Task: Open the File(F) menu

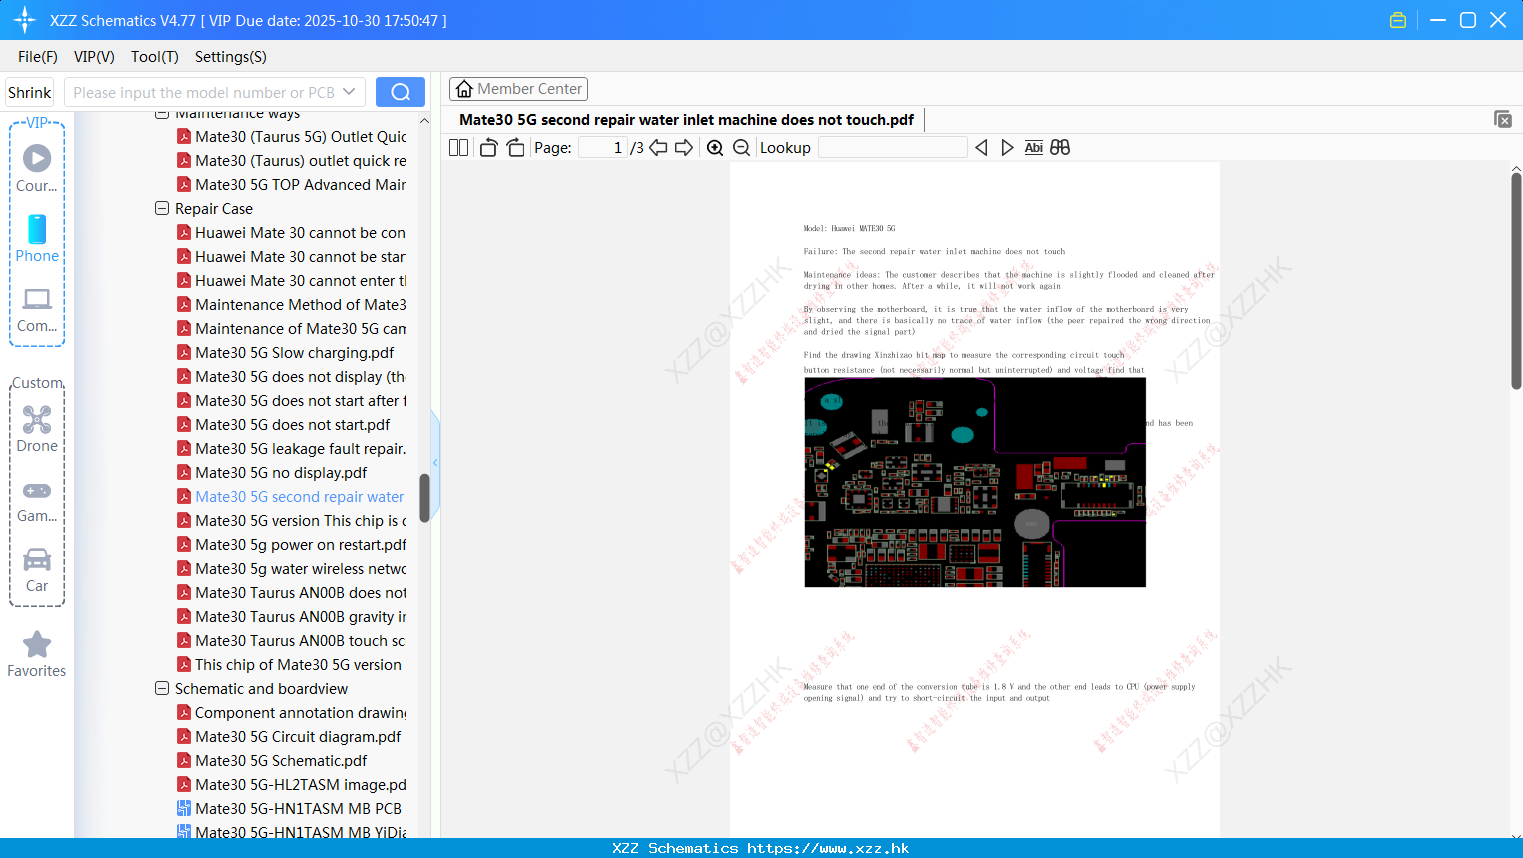Action: pyautogui.click(x=38, y=57)
